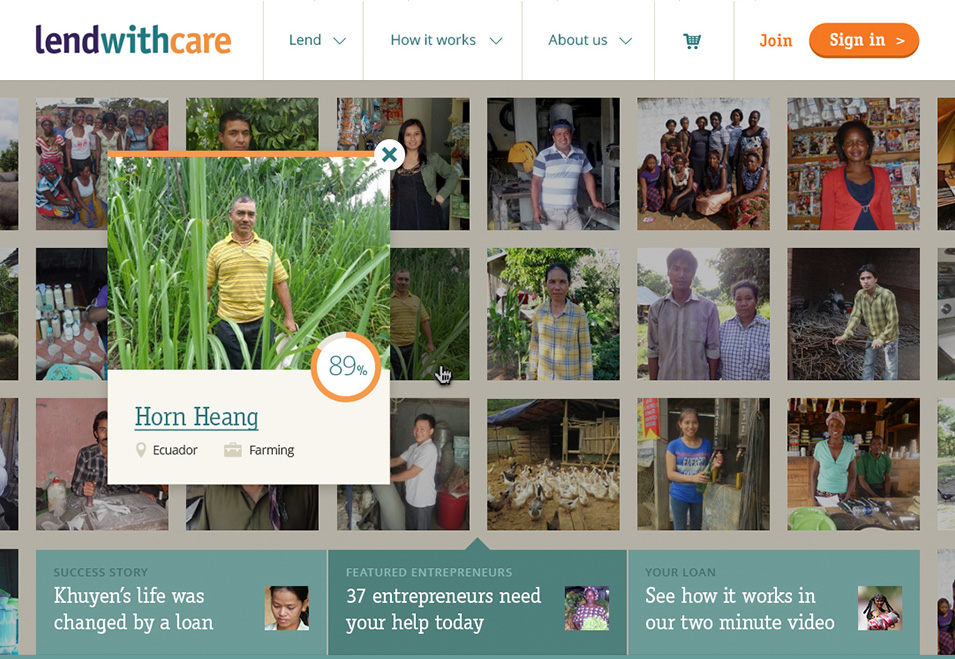Select the woman in red cardigan photo
The height and width of the screenshot is (659, 955).
[x=853, y=164]
